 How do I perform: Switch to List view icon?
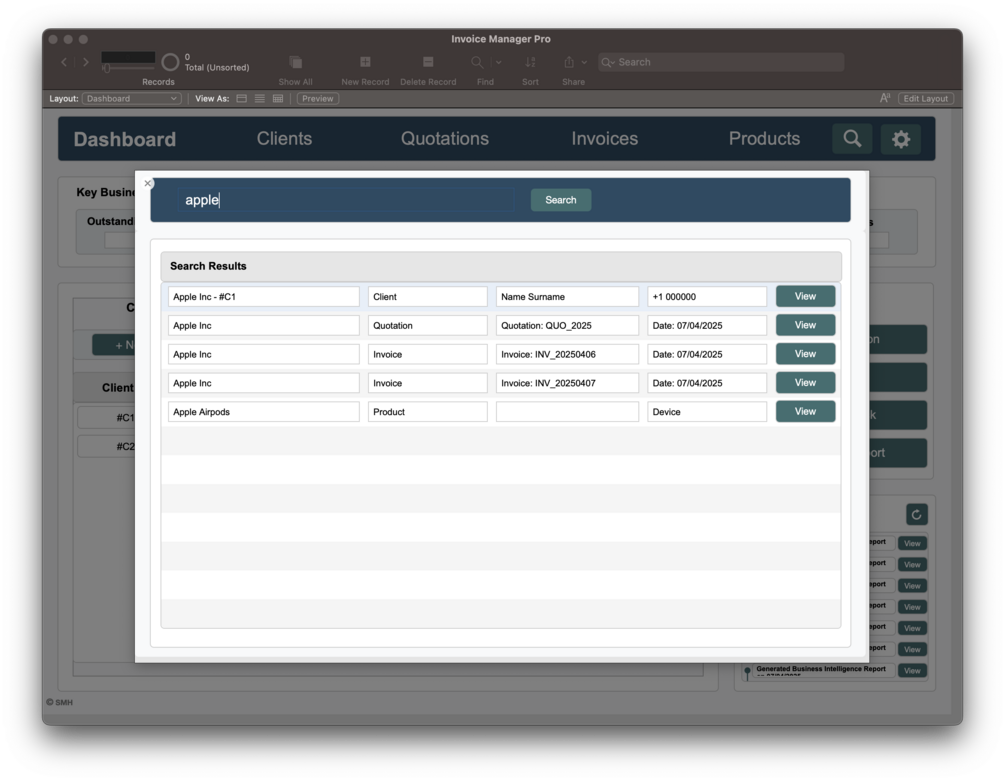260,99
